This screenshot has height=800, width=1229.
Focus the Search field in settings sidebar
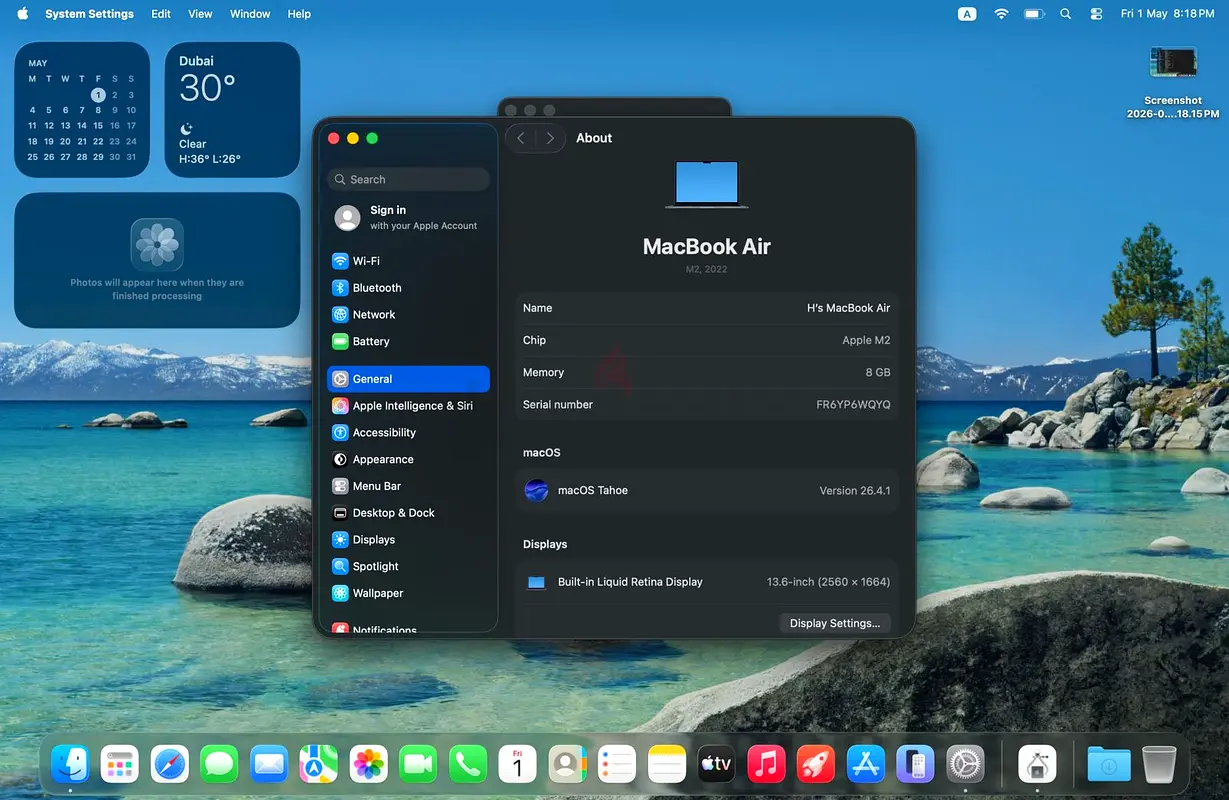coord(408,179)
